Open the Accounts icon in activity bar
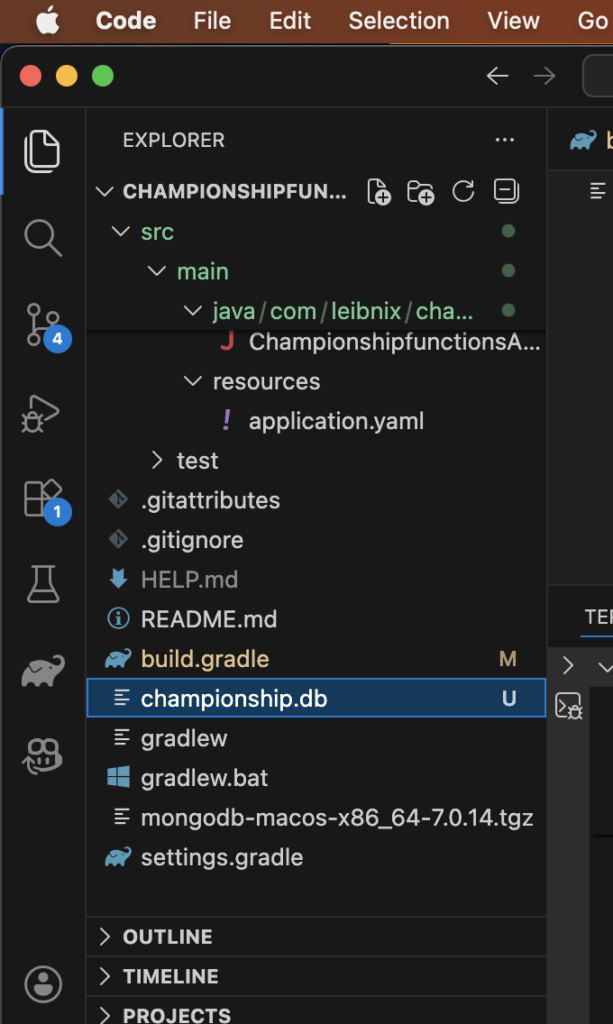This screenshot has width=613, height=1024. coord(43,984)
